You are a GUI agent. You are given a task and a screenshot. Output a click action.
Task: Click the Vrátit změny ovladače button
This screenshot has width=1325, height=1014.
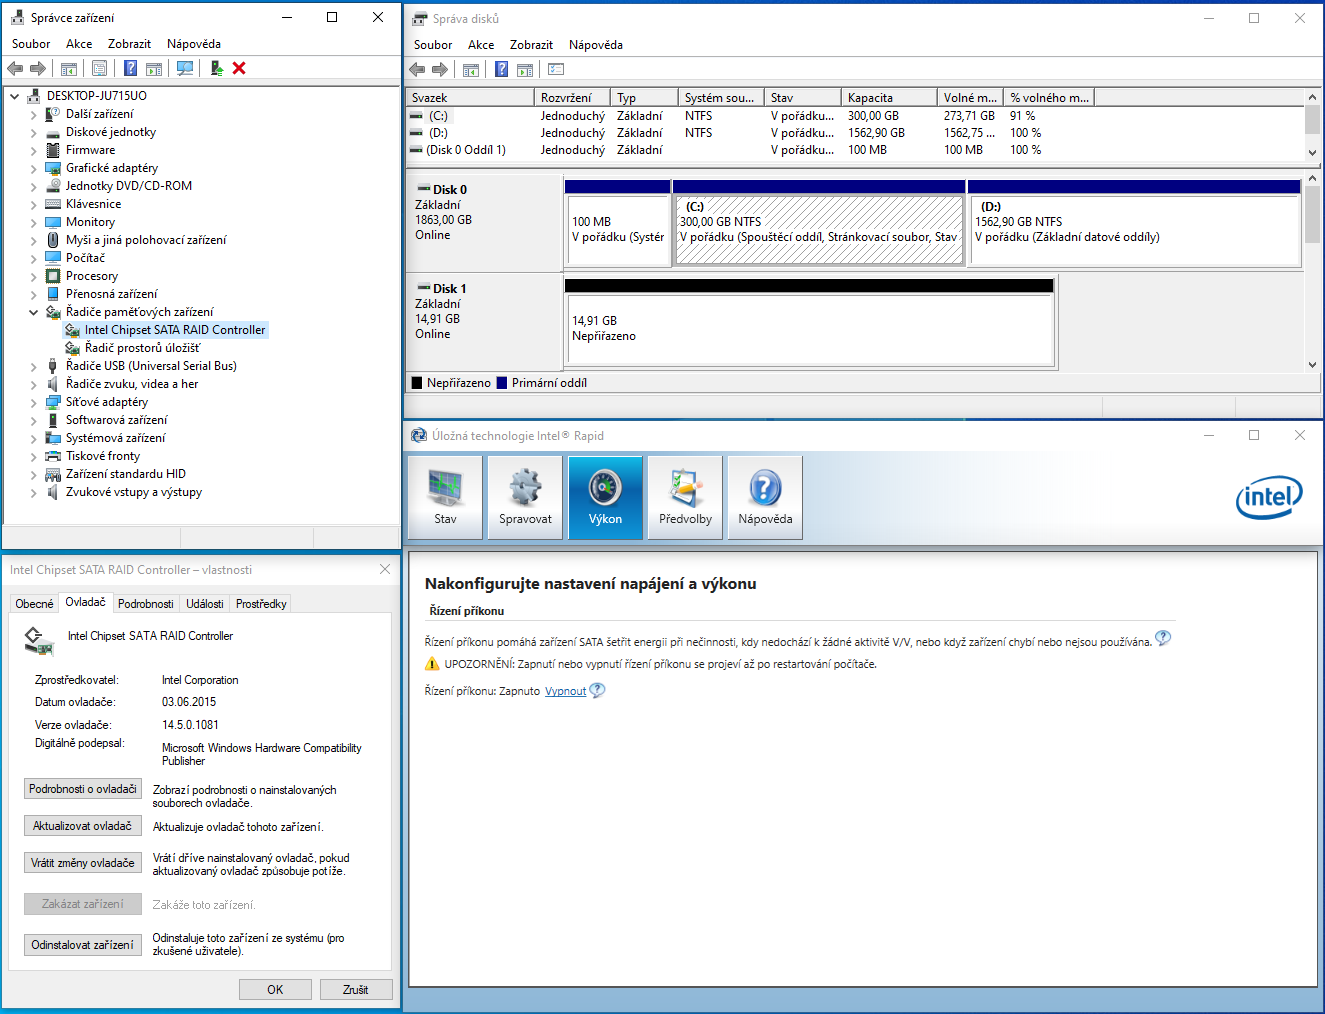point(82,863)
